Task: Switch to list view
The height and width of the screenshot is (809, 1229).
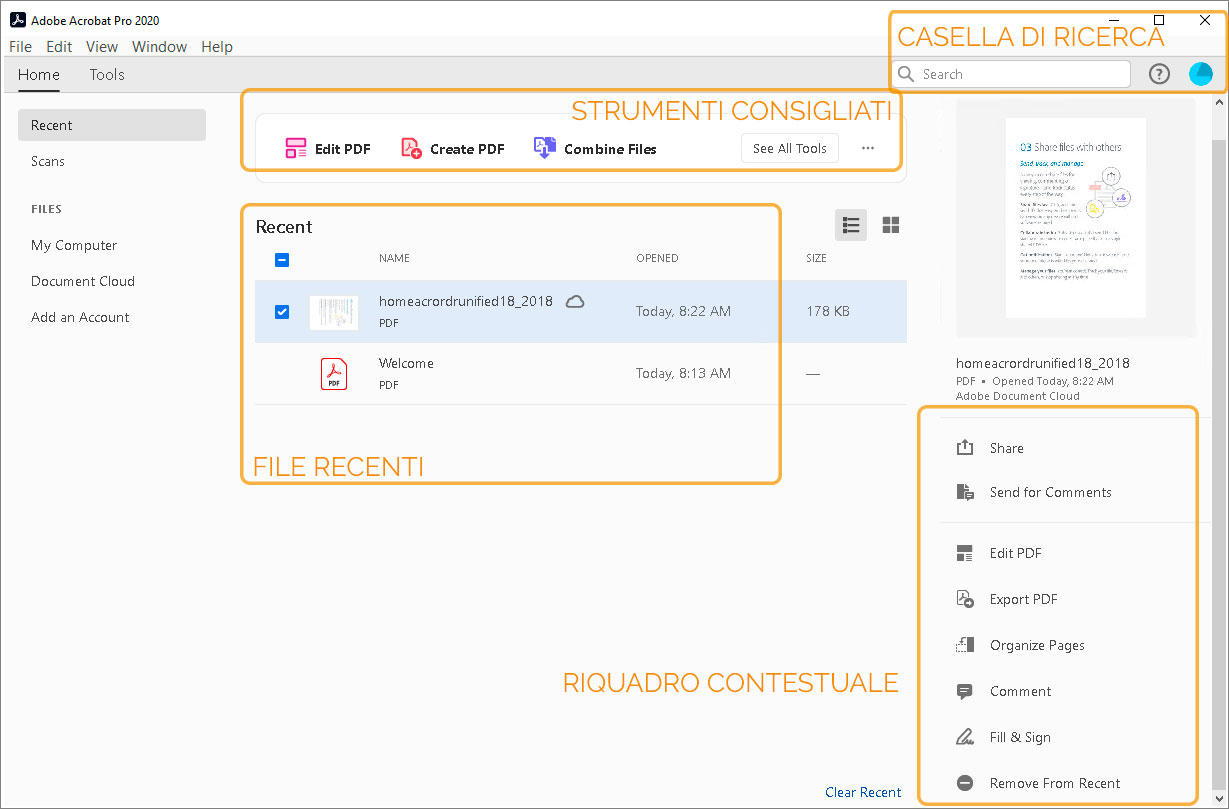Action: 851,226
